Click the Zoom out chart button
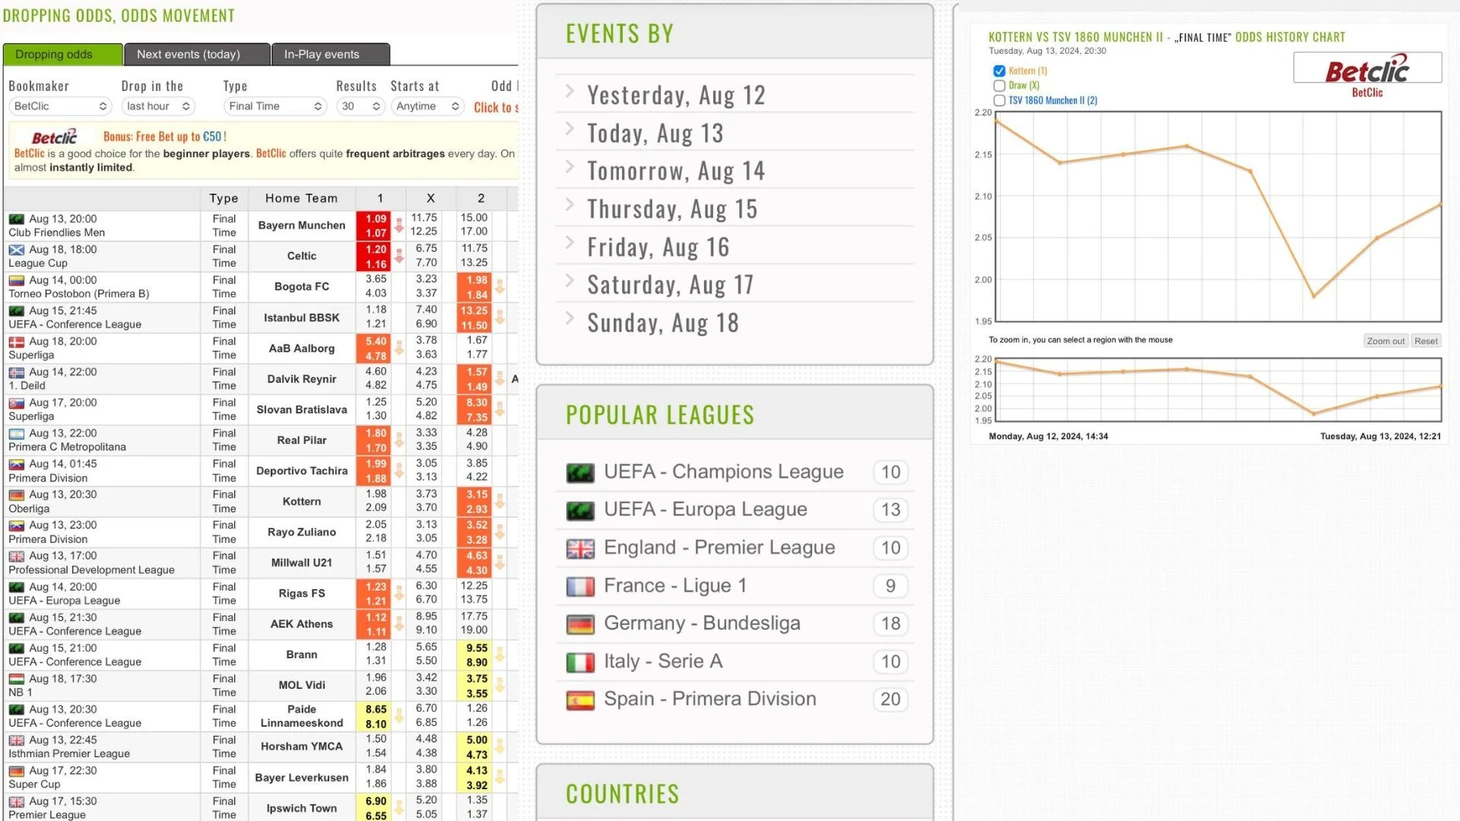 (x=1385, y=341)
